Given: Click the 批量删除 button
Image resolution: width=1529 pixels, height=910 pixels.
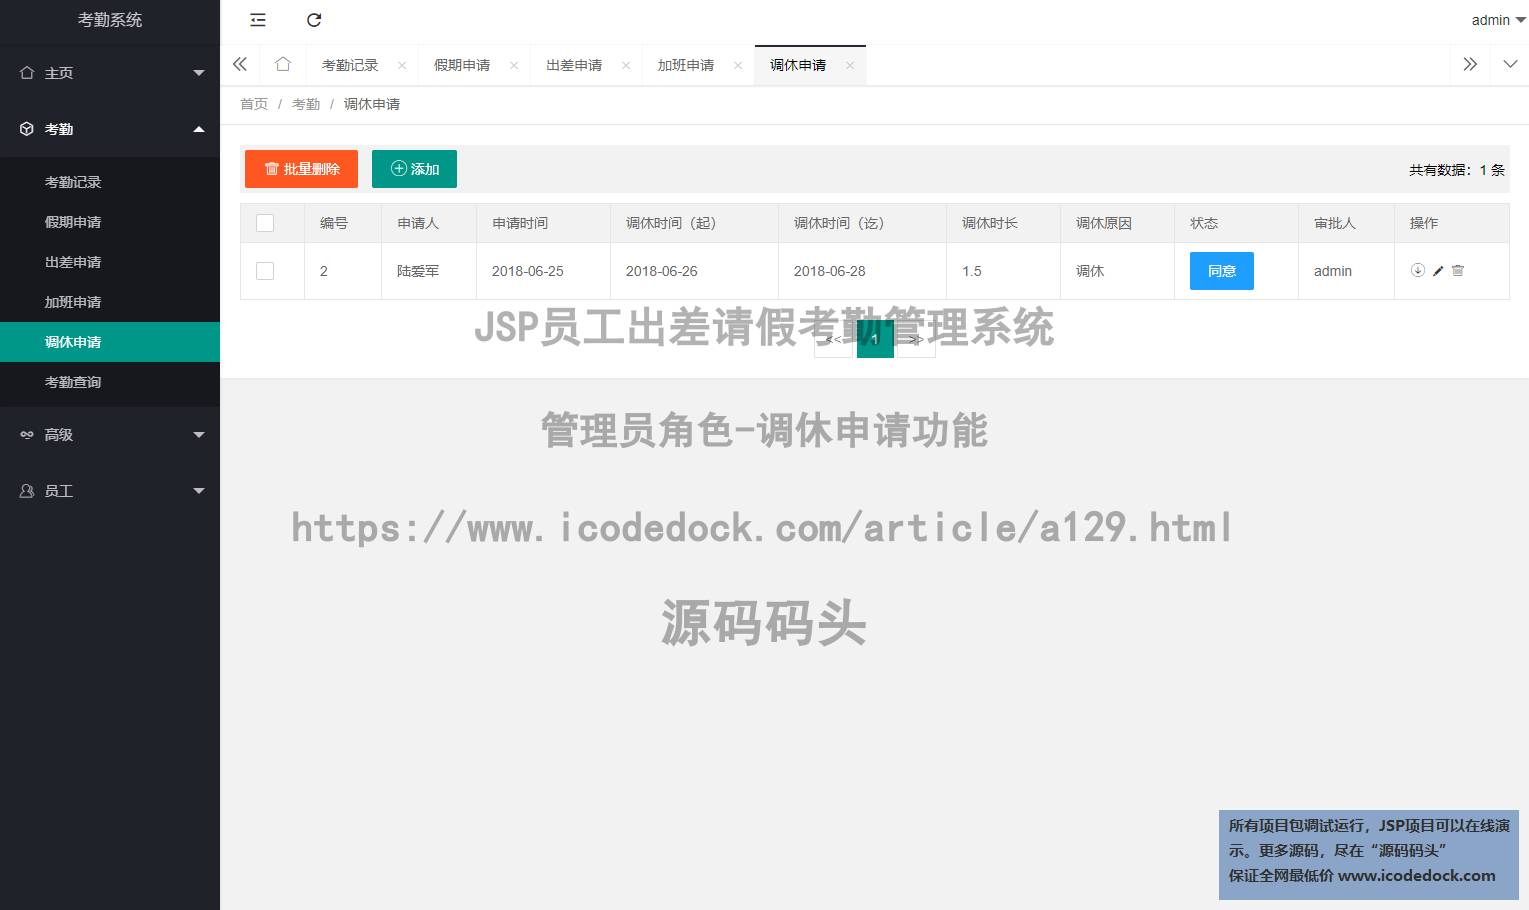Looking at the screenshot, I should pyautogui.click(x=301, y=169).
